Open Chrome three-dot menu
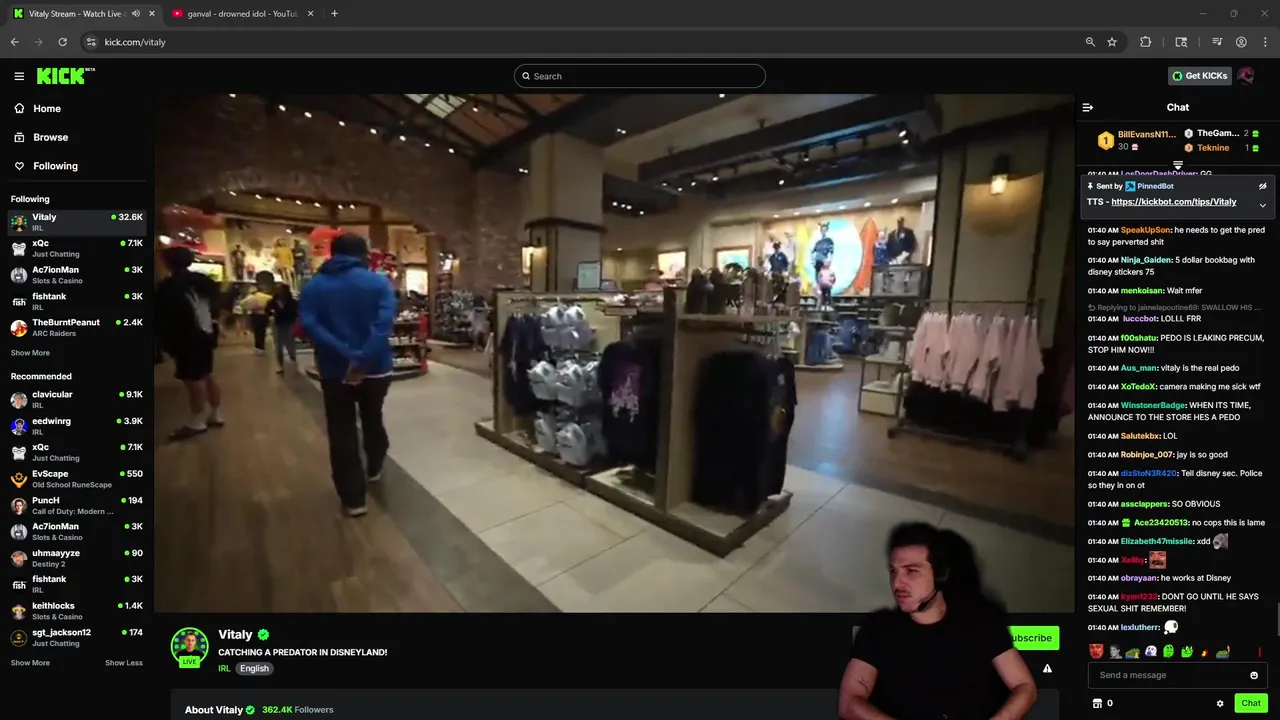Image resolution: width=1280 pixels, height=720 pixels. coord(1265,42)
